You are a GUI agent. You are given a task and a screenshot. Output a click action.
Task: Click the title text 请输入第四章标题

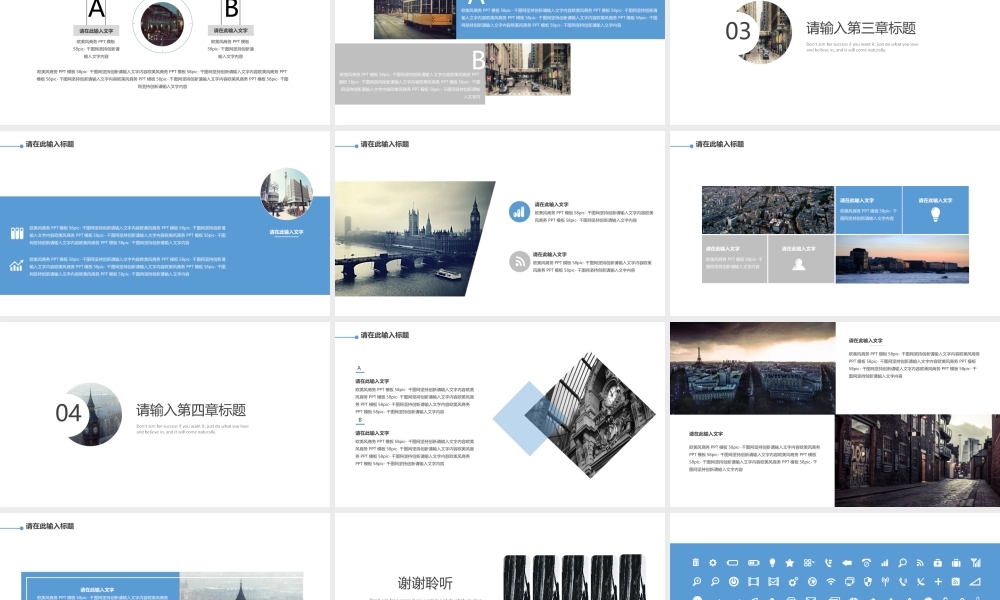[191, 410]
